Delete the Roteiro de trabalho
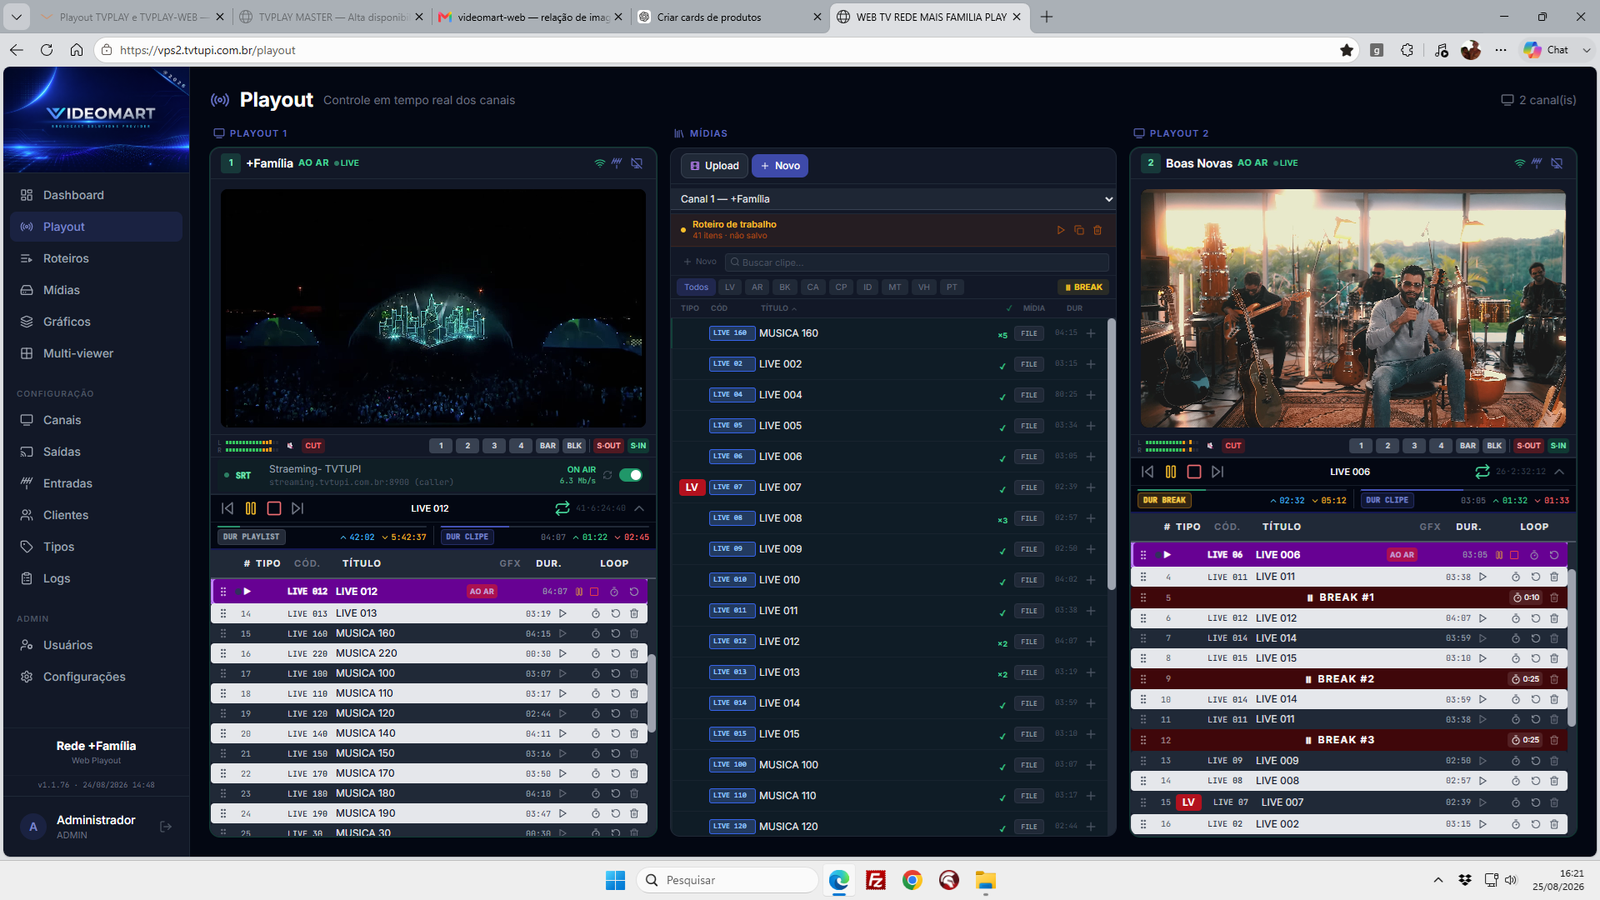The height and width of the screenshot is (900, 1600). pyautogui.click(x=1097, y=230)
